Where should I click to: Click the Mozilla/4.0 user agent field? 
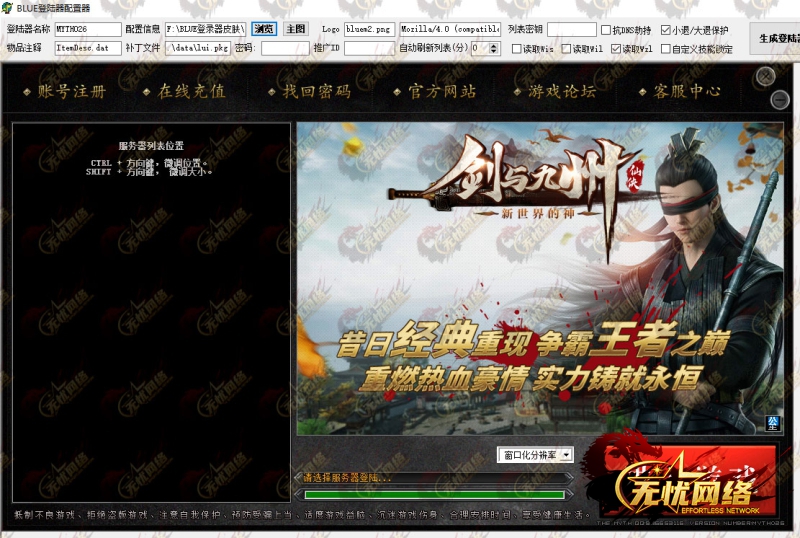(x=450, y=30)
